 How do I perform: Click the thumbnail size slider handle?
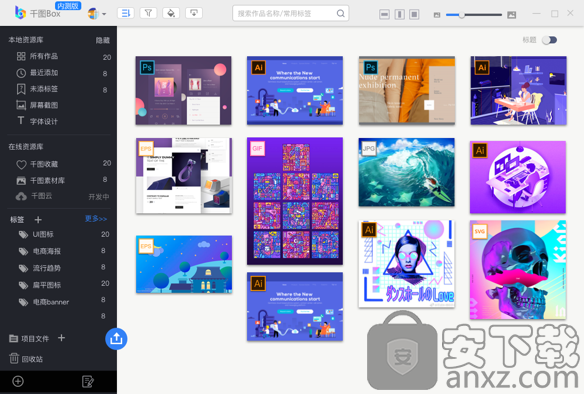[461, 15]
